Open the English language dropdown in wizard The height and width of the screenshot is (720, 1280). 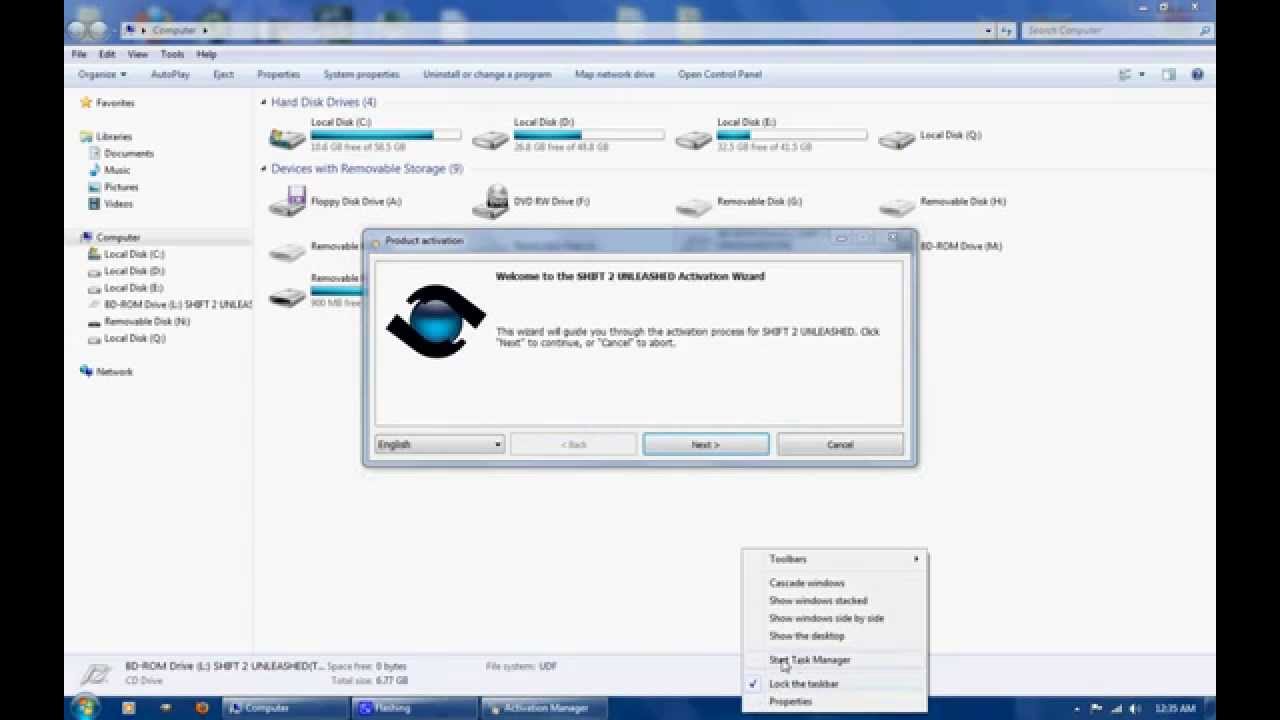440,445
